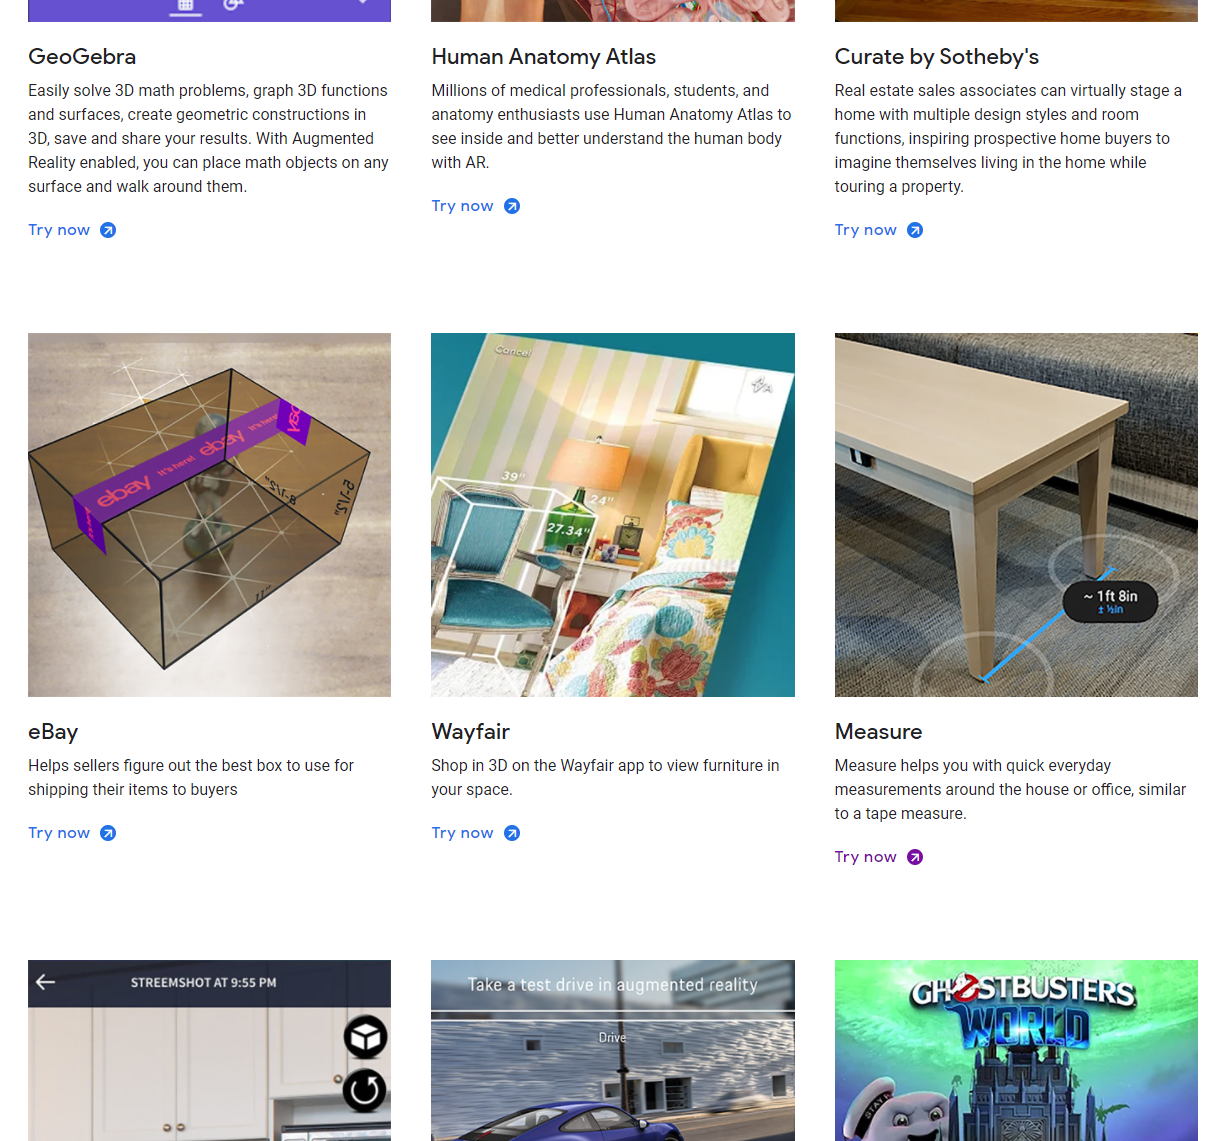Viewport: 1216px width, 1141px height.
Task: Click Curate by Sotheby's Try now launch icon
Action: point(914,230)
